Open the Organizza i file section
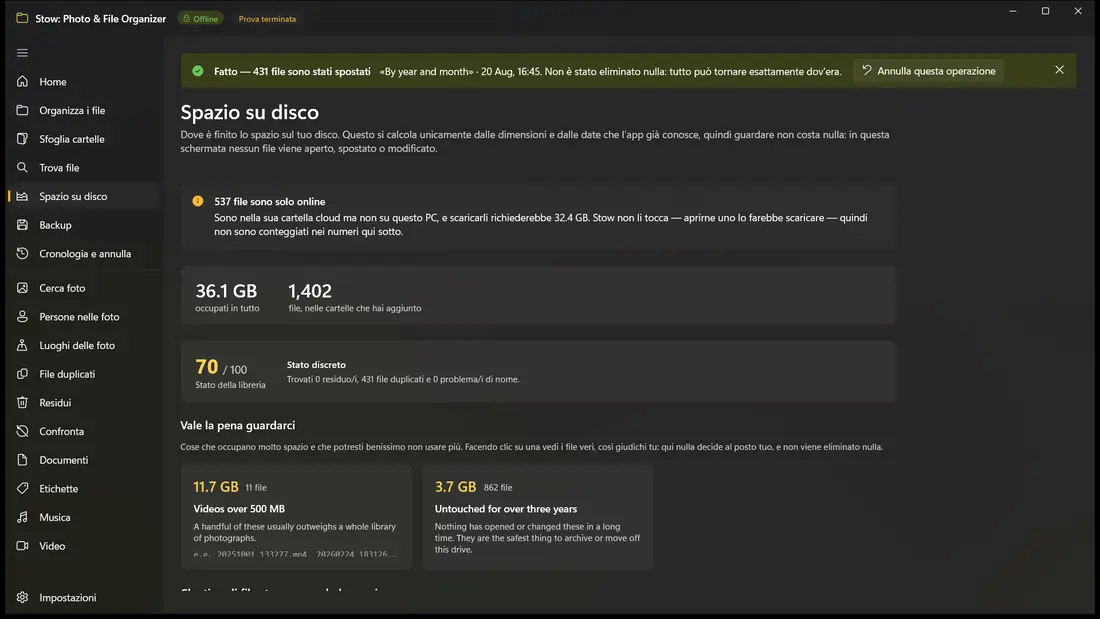Image resolution: width=1100 pixels, height=619 pixels. click(x=84, y=110)
